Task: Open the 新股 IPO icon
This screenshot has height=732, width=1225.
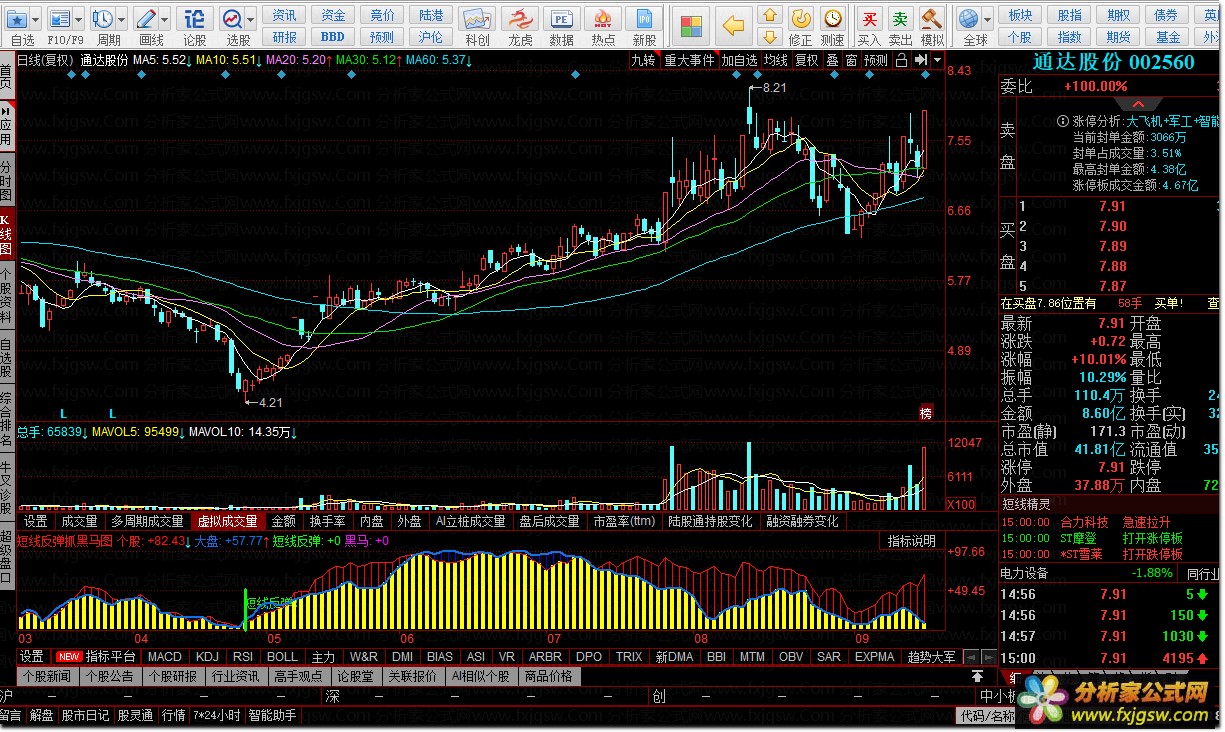Action: (x=646, y=19)
